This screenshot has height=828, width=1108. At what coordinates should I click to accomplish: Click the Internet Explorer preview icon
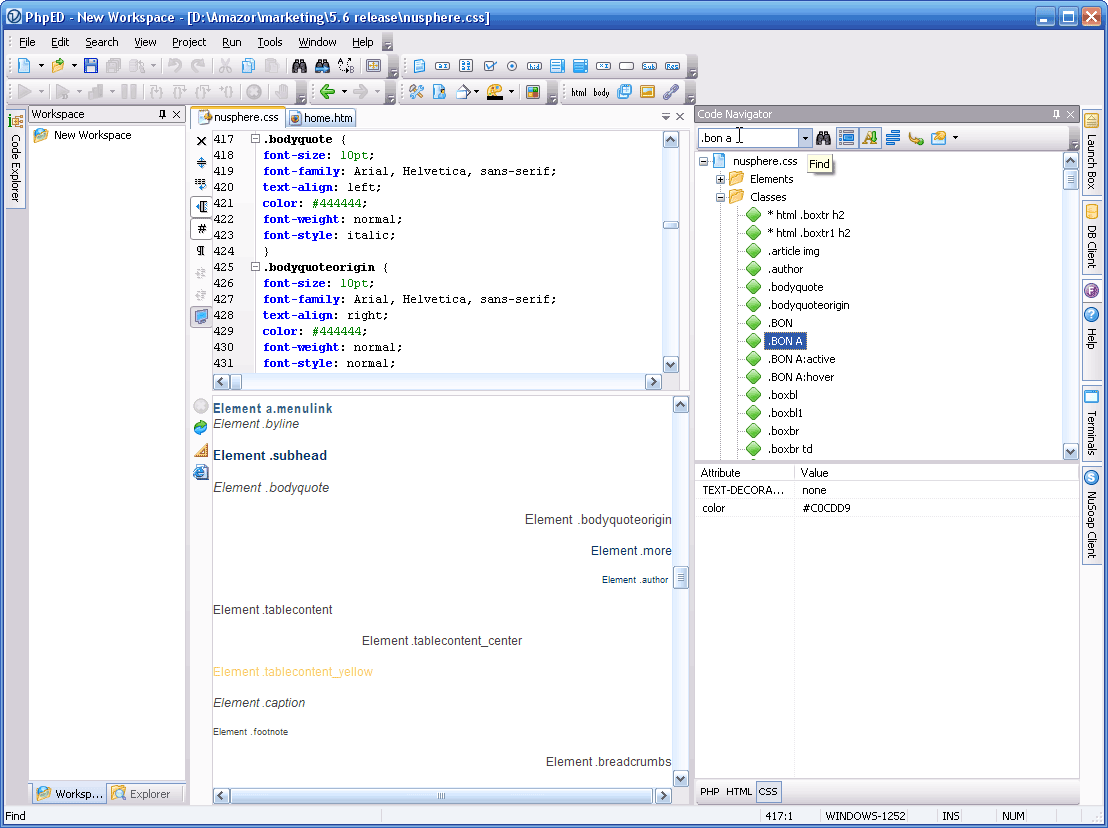pyautogui.click(x=201, y=472)
